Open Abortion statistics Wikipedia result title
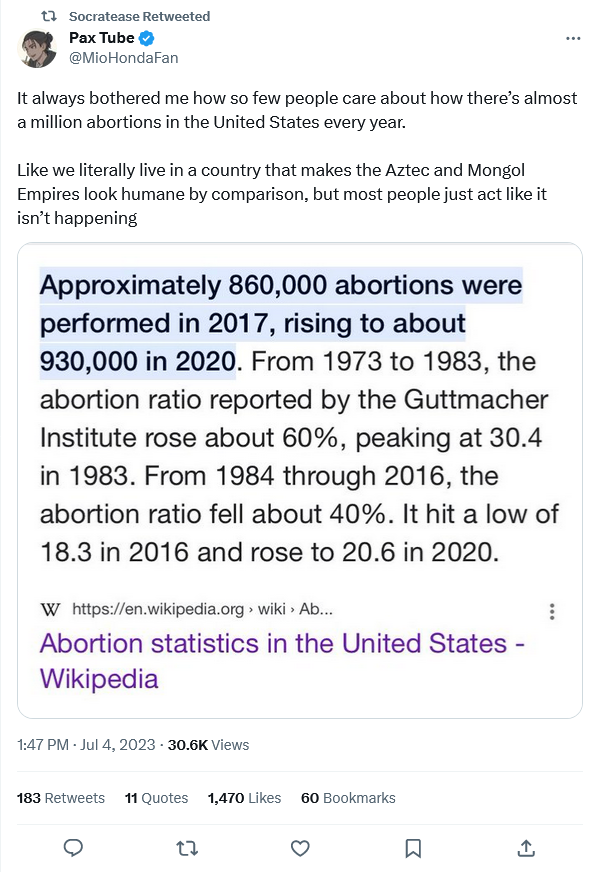The height and width of the screenshot is (872, 598). tap(282, 661)
